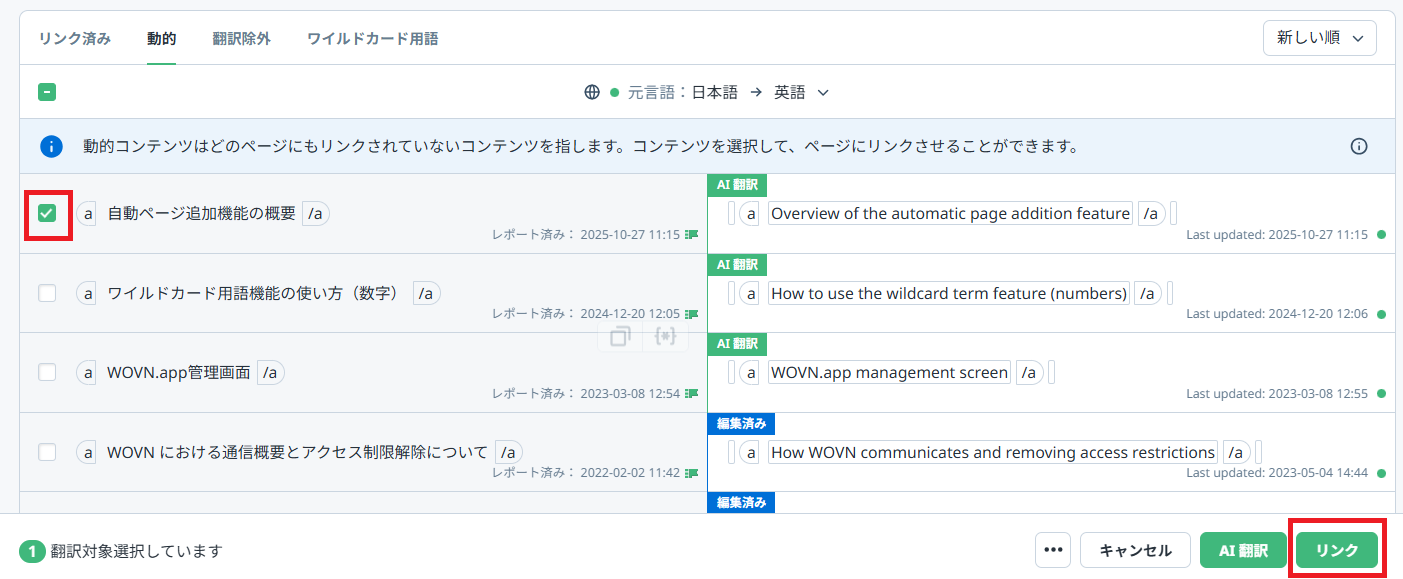The image size is (1403, 579).
Task: Click the キャンセル button
Action: pos(1135,549)
